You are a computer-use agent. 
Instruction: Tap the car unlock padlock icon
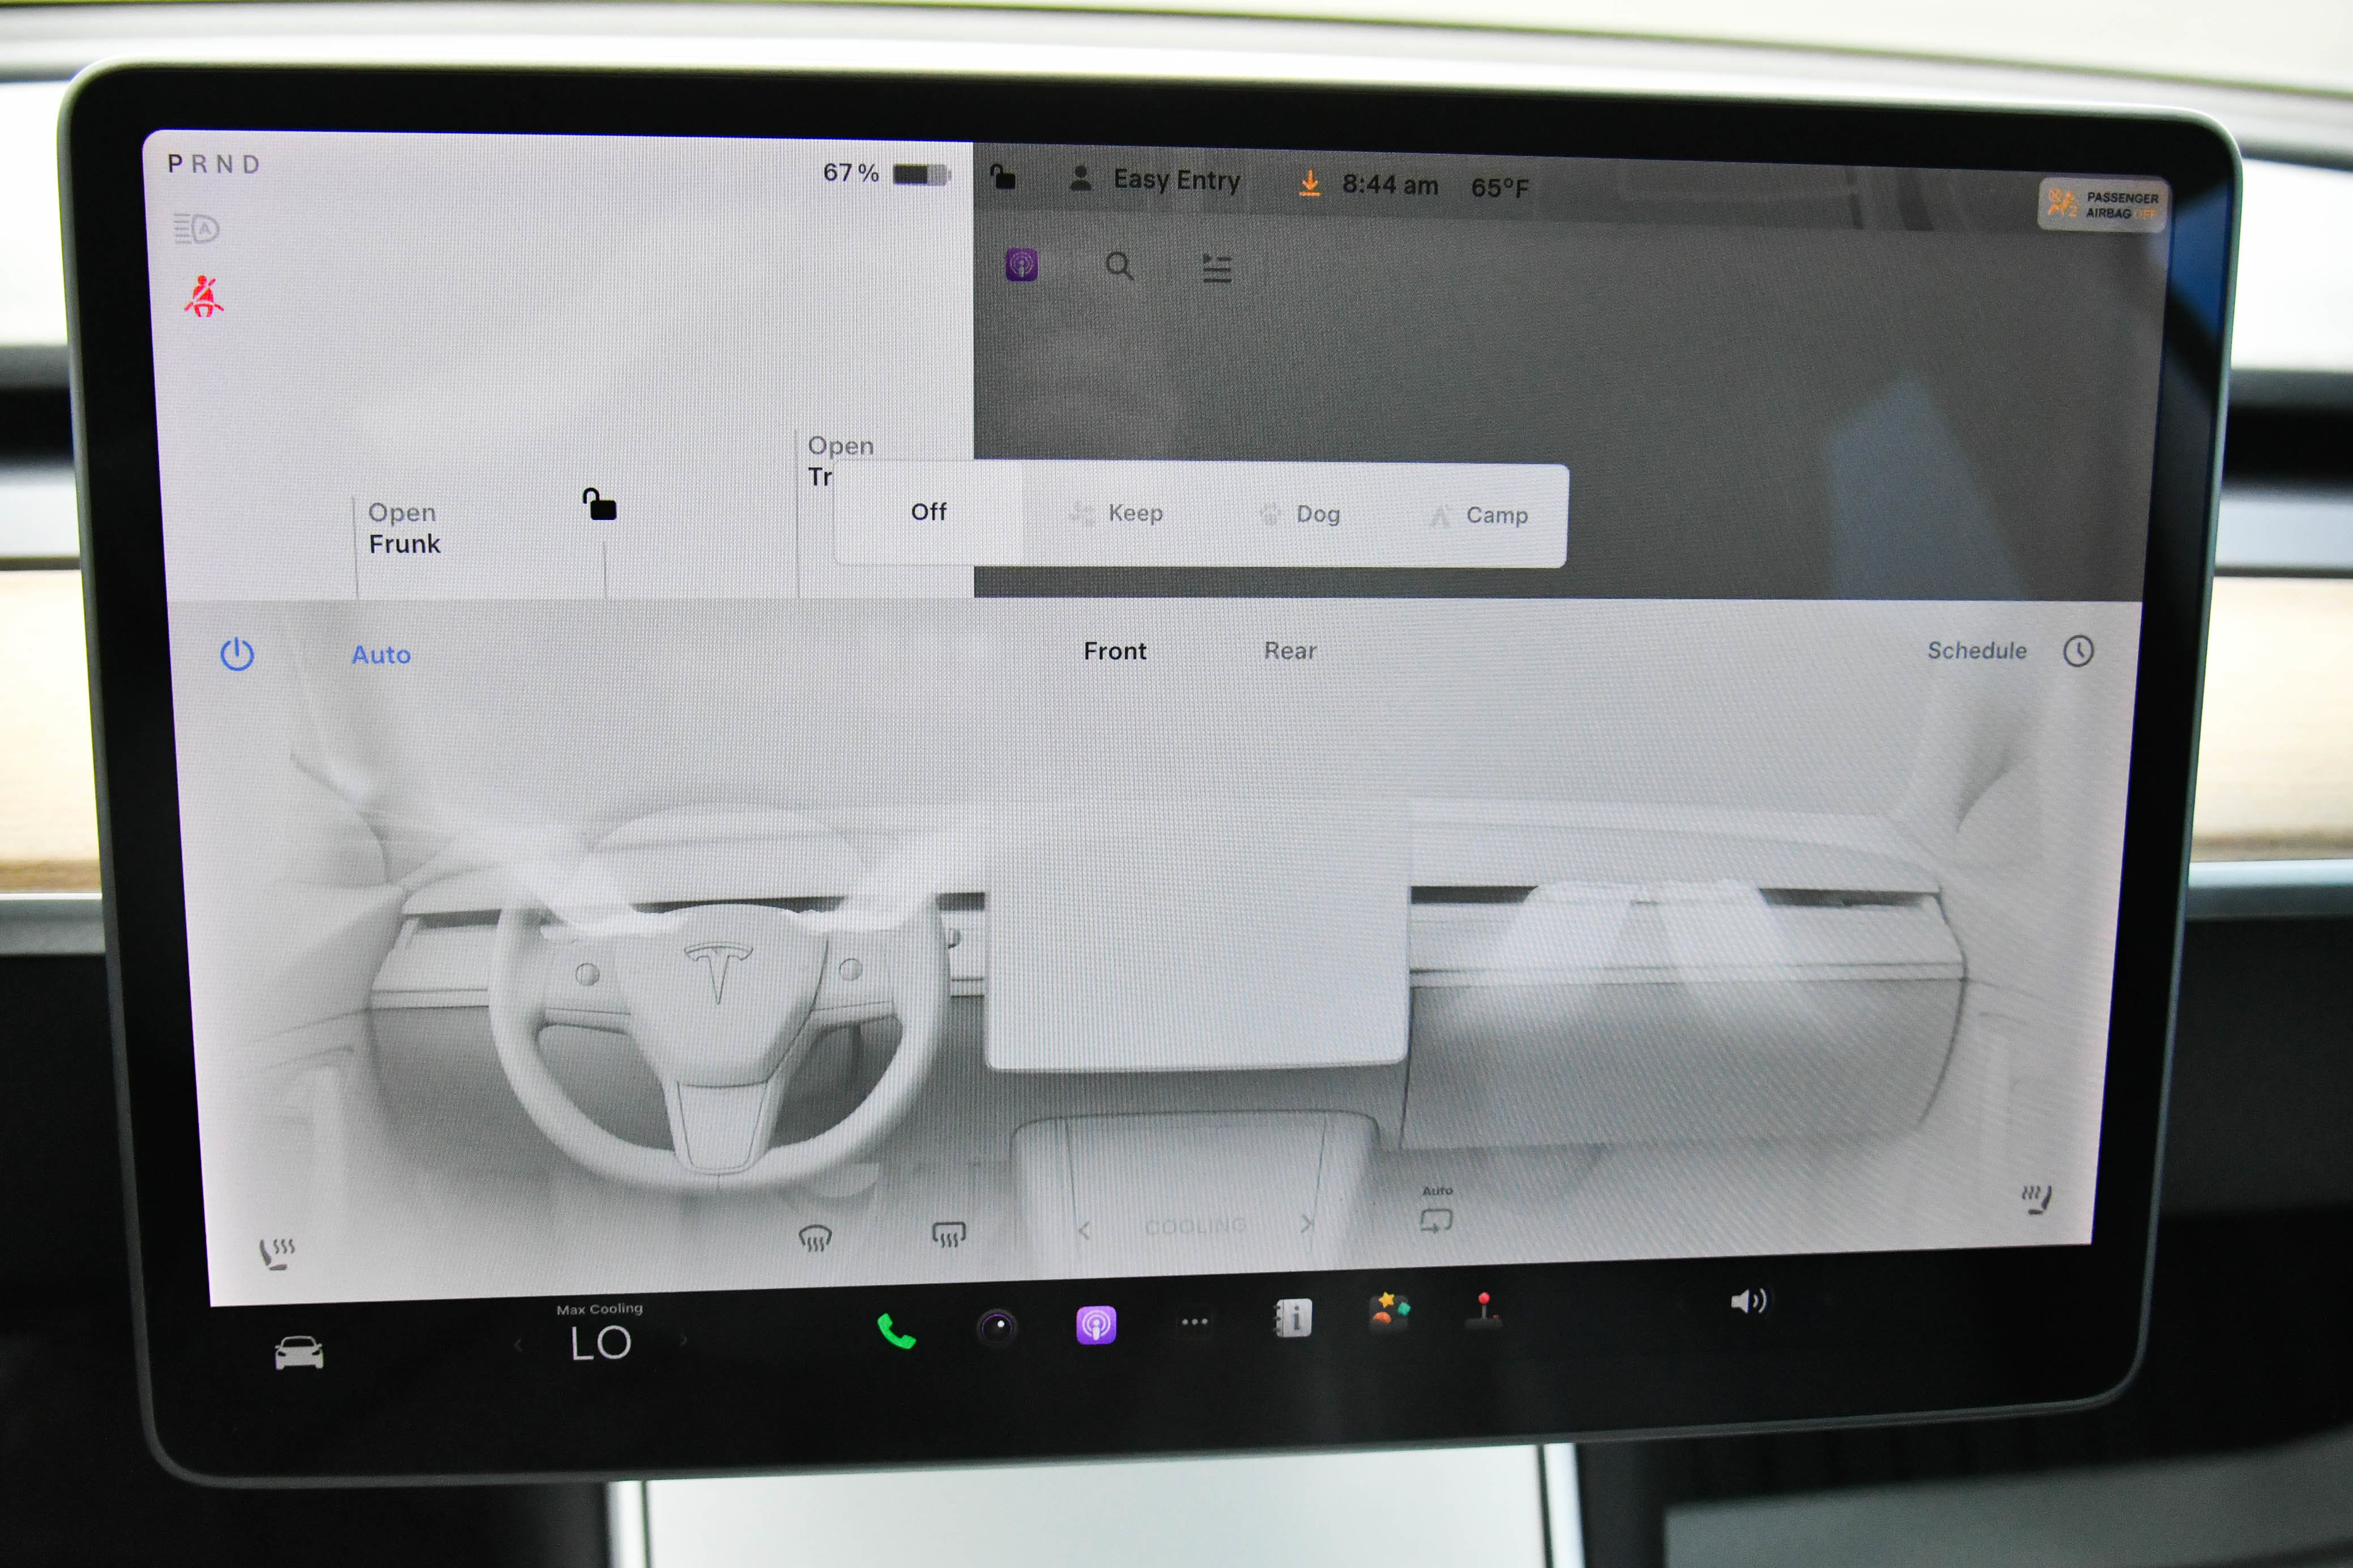tap(599, 504)
